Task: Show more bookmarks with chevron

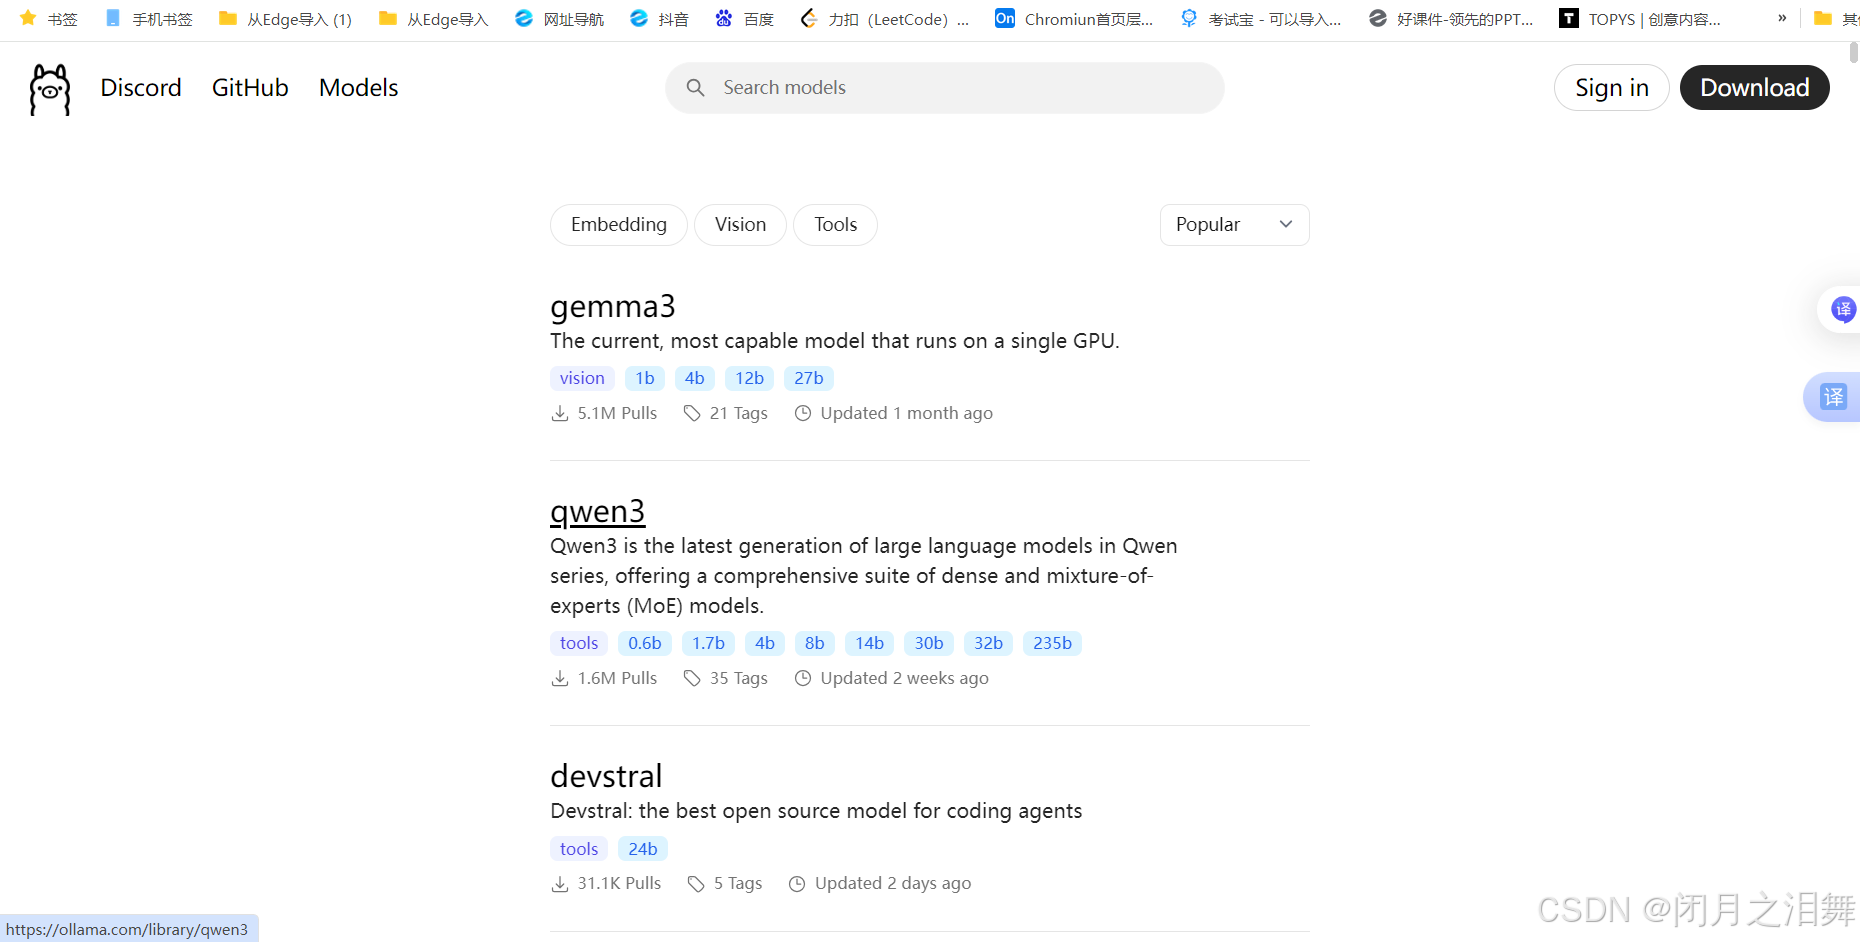Action: pos(1782,18)
